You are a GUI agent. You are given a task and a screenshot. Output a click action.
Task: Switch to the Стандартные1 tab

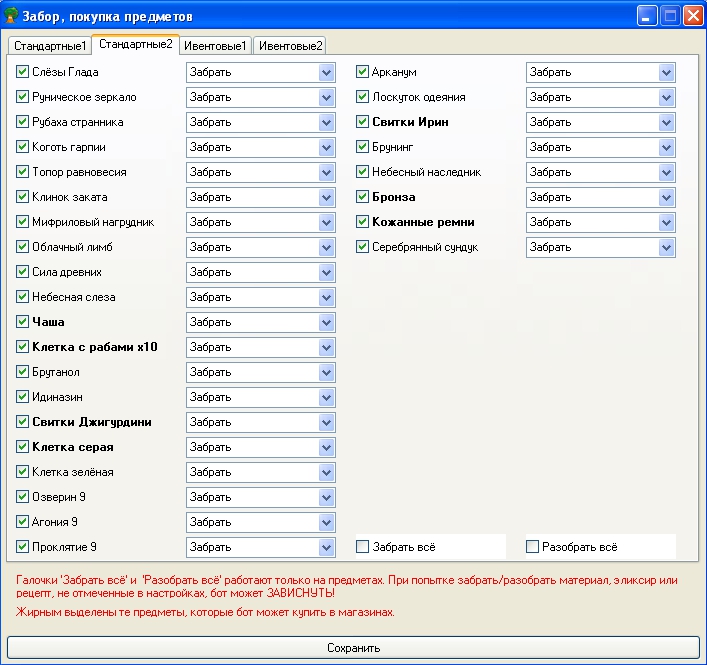(50, 46)
